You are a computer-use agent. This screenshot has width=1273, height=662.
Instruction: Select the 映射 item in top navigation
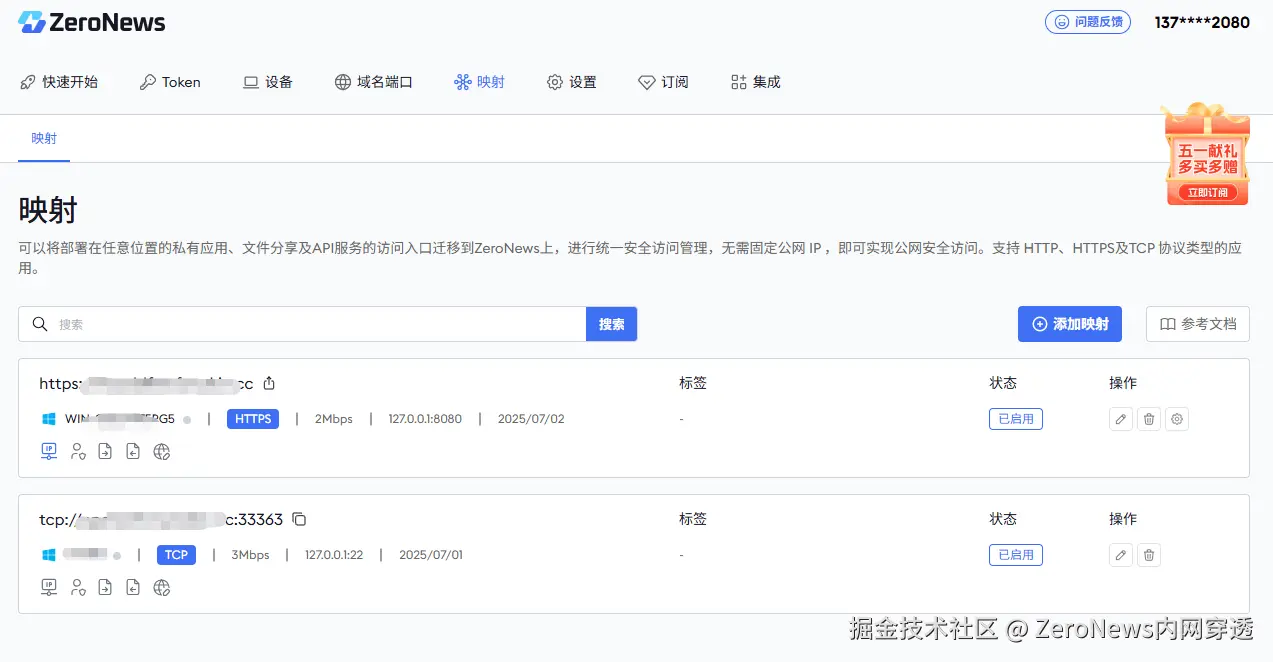click(x=479, y=82)
